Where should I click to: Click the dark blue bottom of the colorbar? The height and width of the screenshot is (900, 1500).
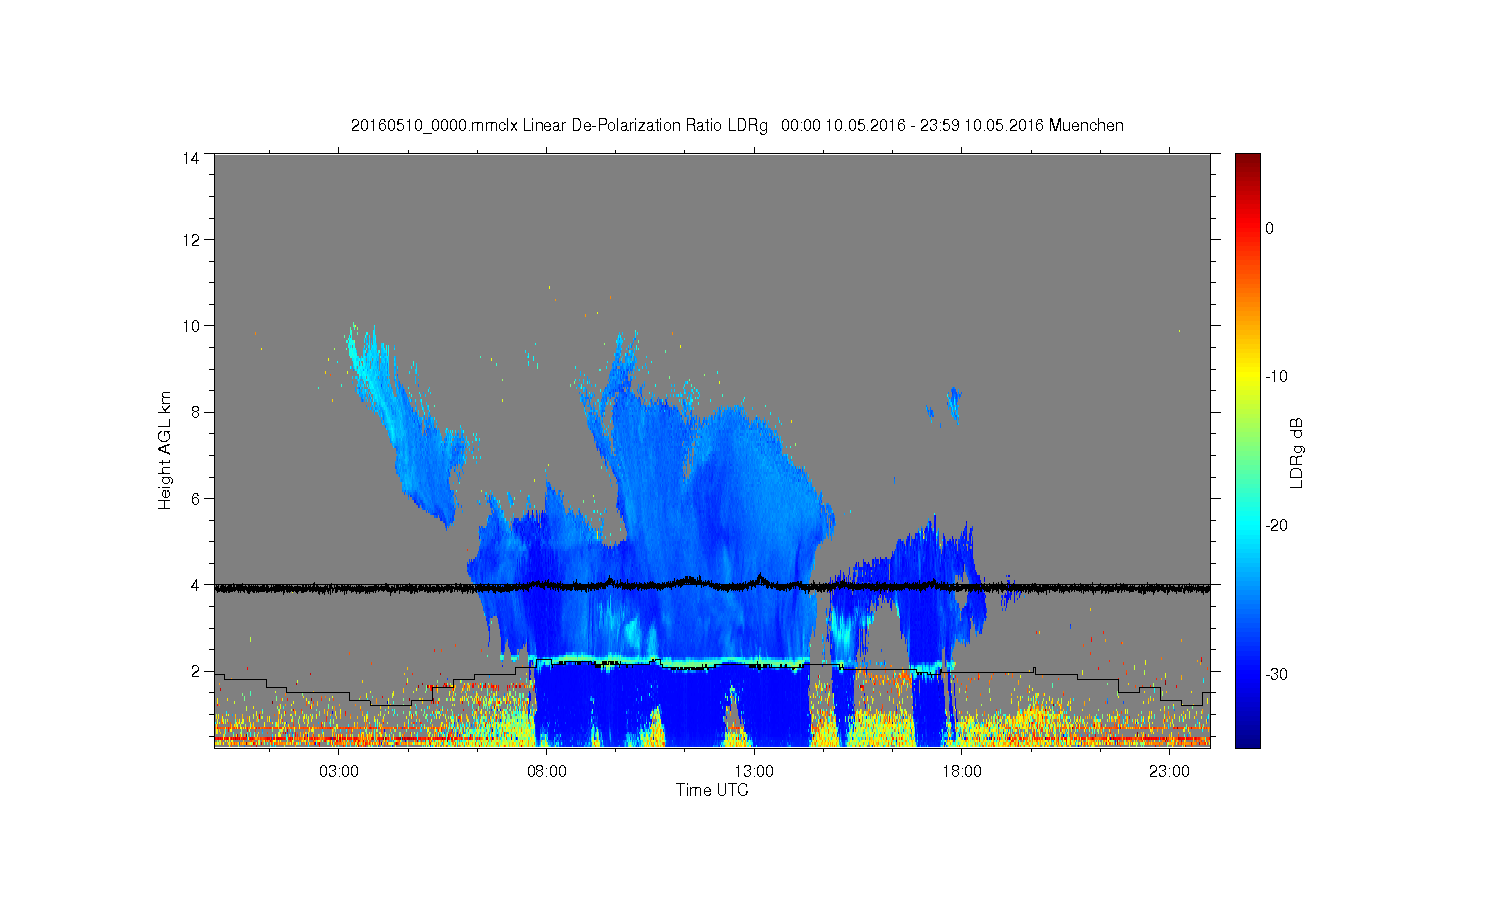pyautogui.click(x=1248, y=735)
